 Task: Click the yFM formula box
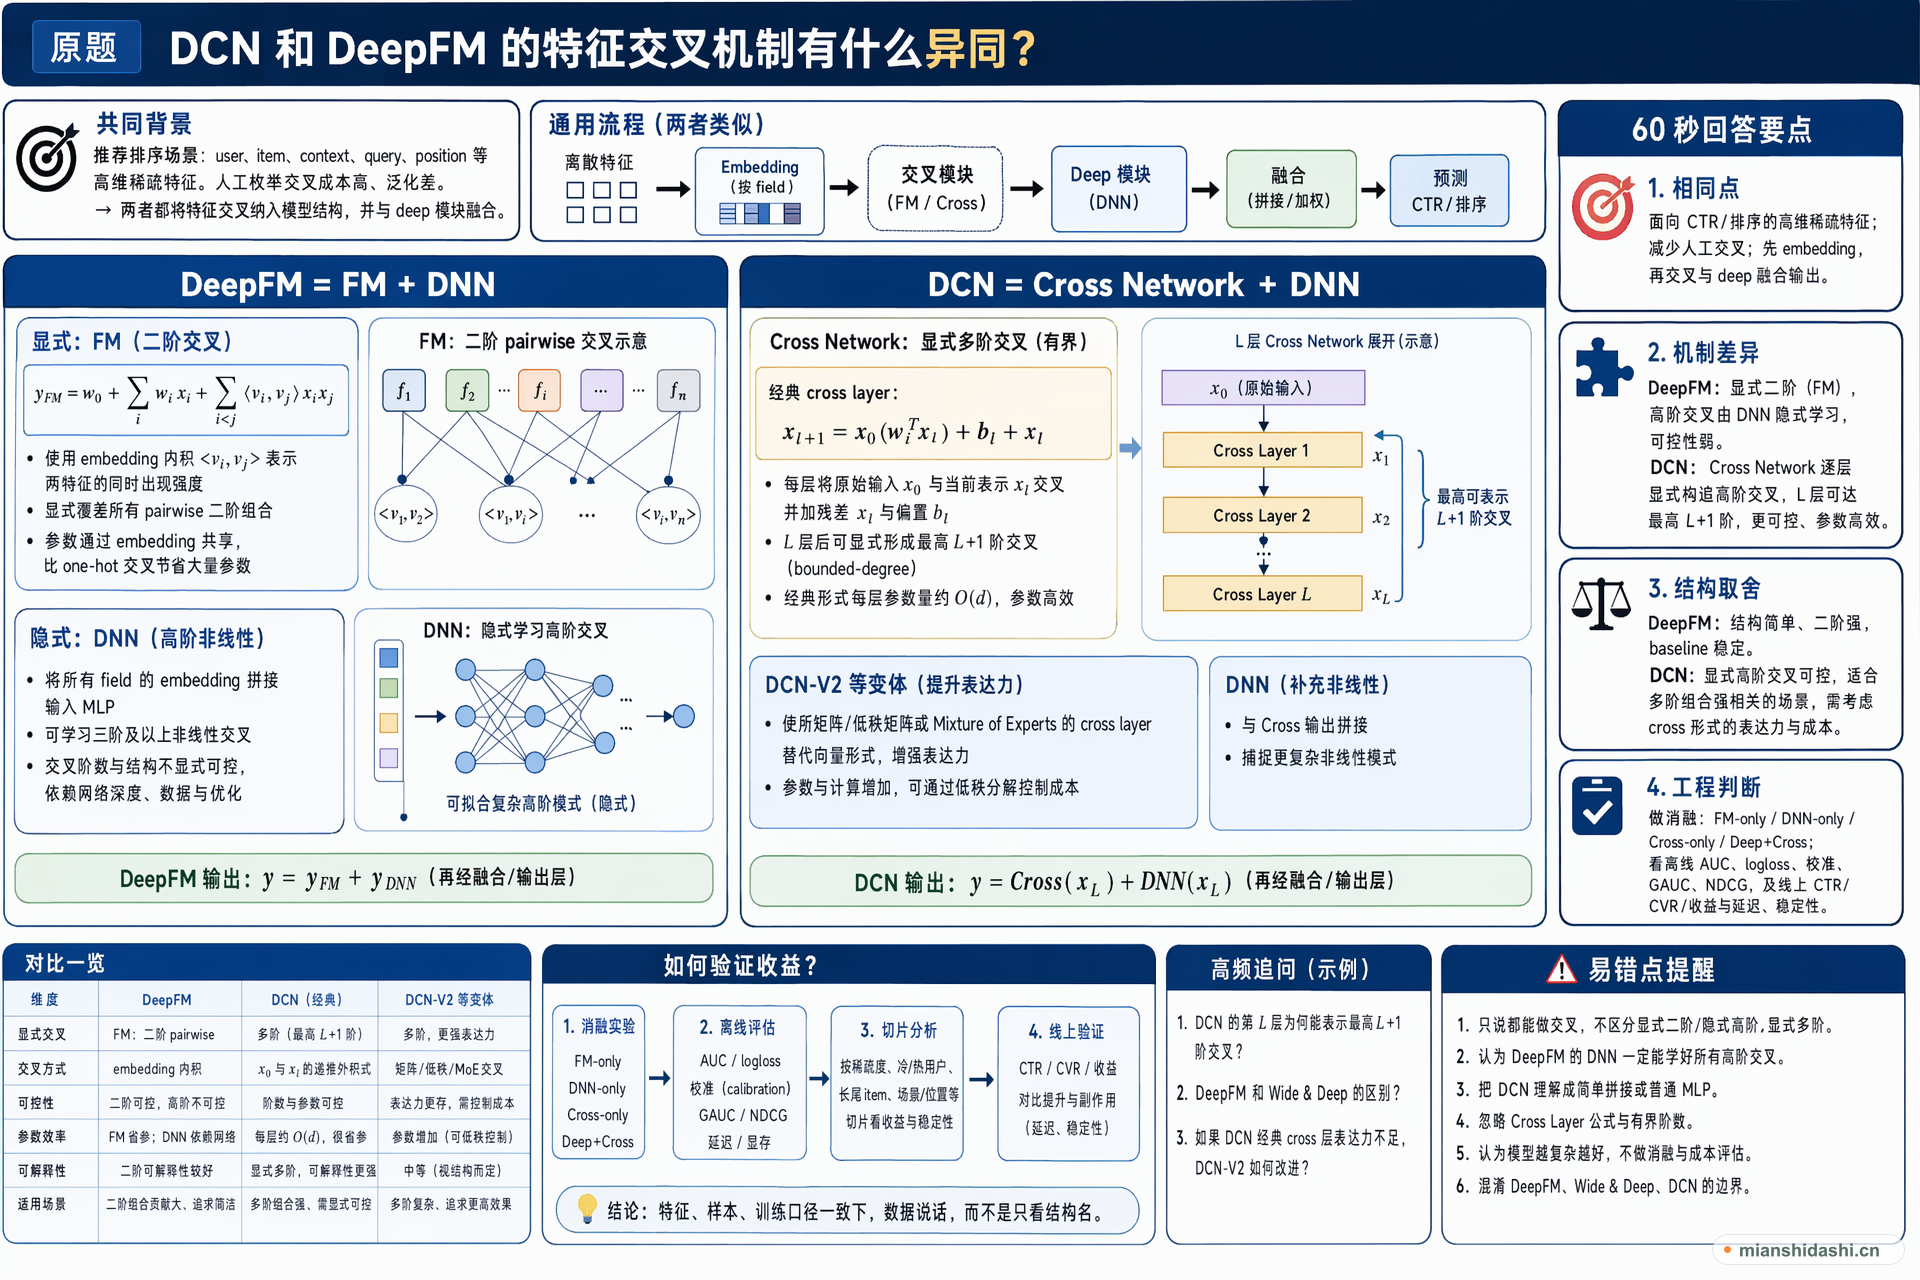[x=186, y=399]
